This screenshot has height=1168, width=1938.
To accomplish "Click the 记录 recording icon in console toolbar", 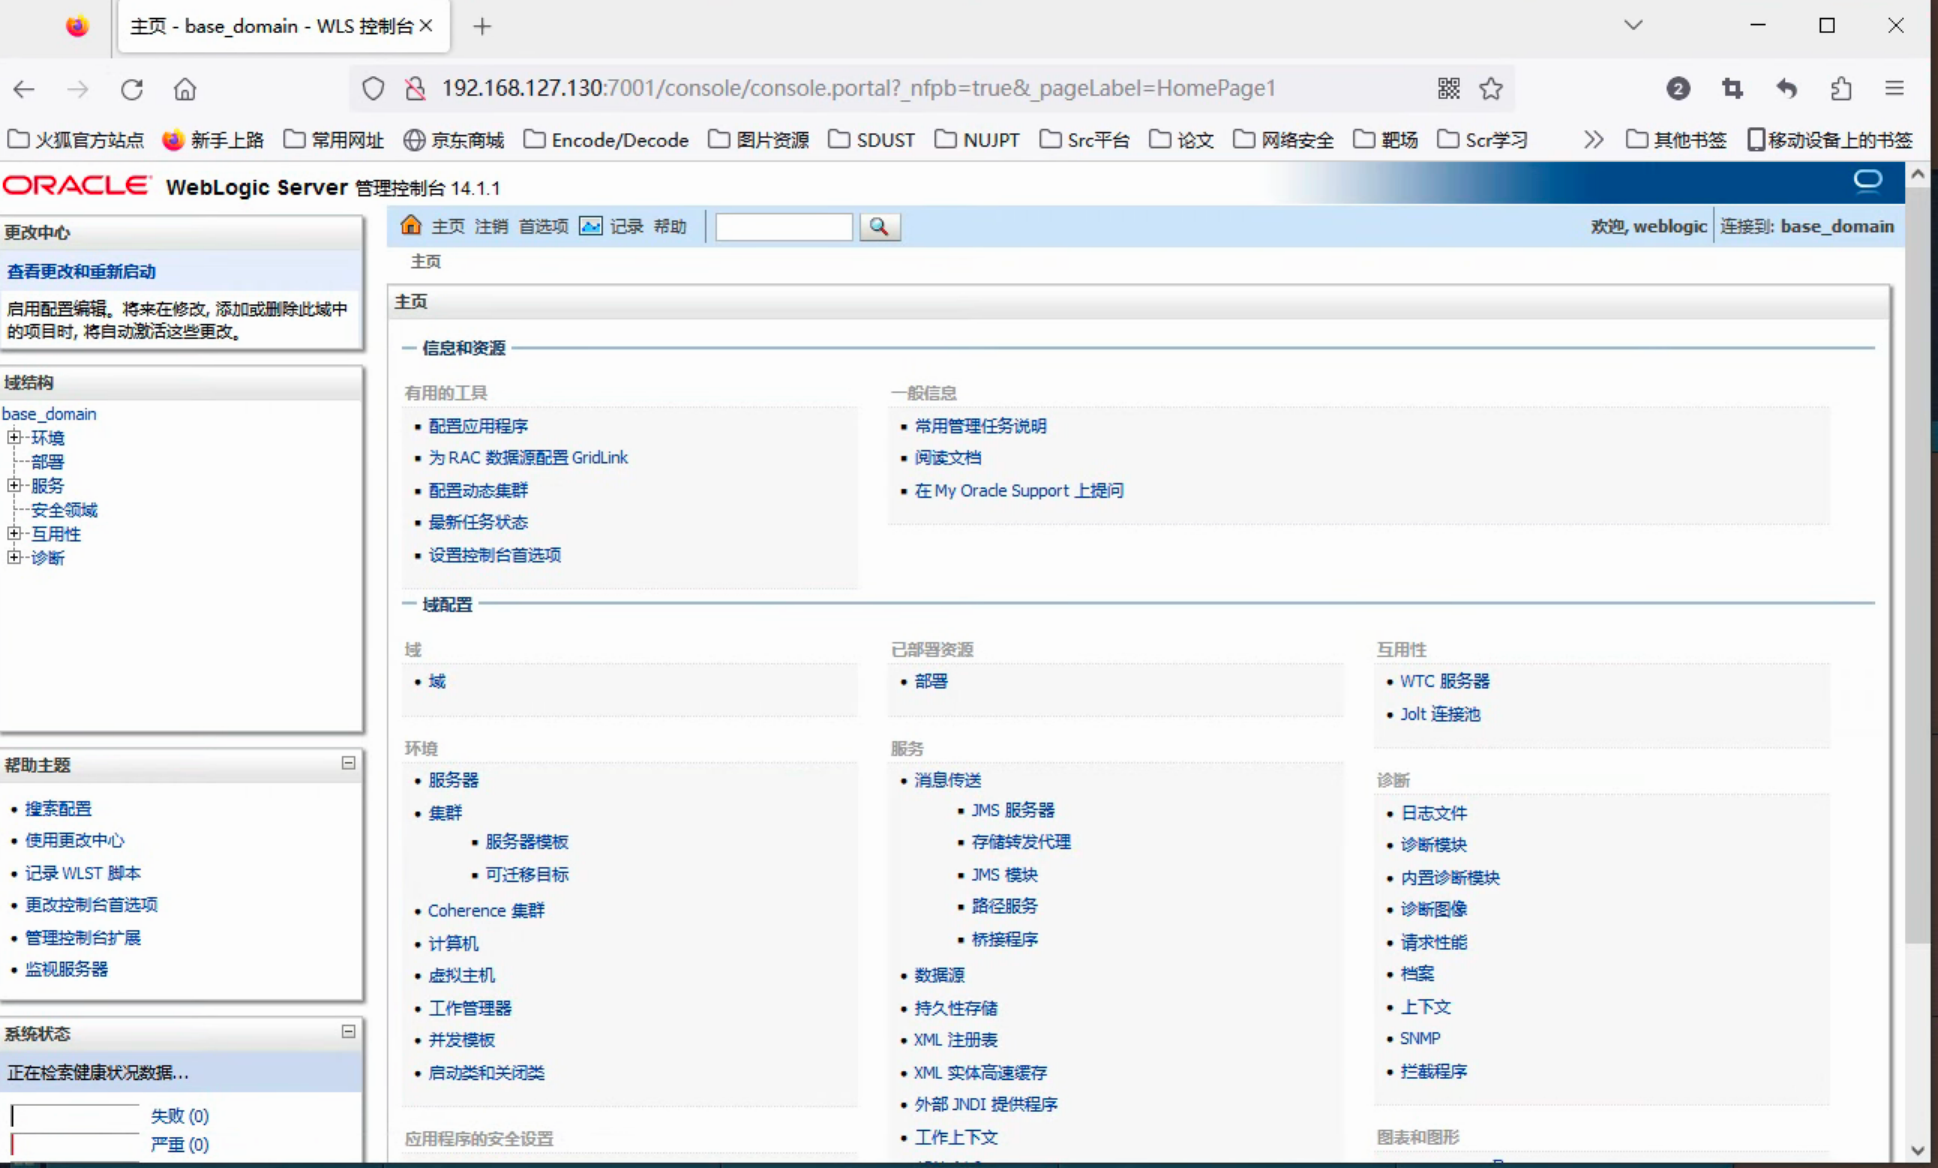I will coord(592,226).
